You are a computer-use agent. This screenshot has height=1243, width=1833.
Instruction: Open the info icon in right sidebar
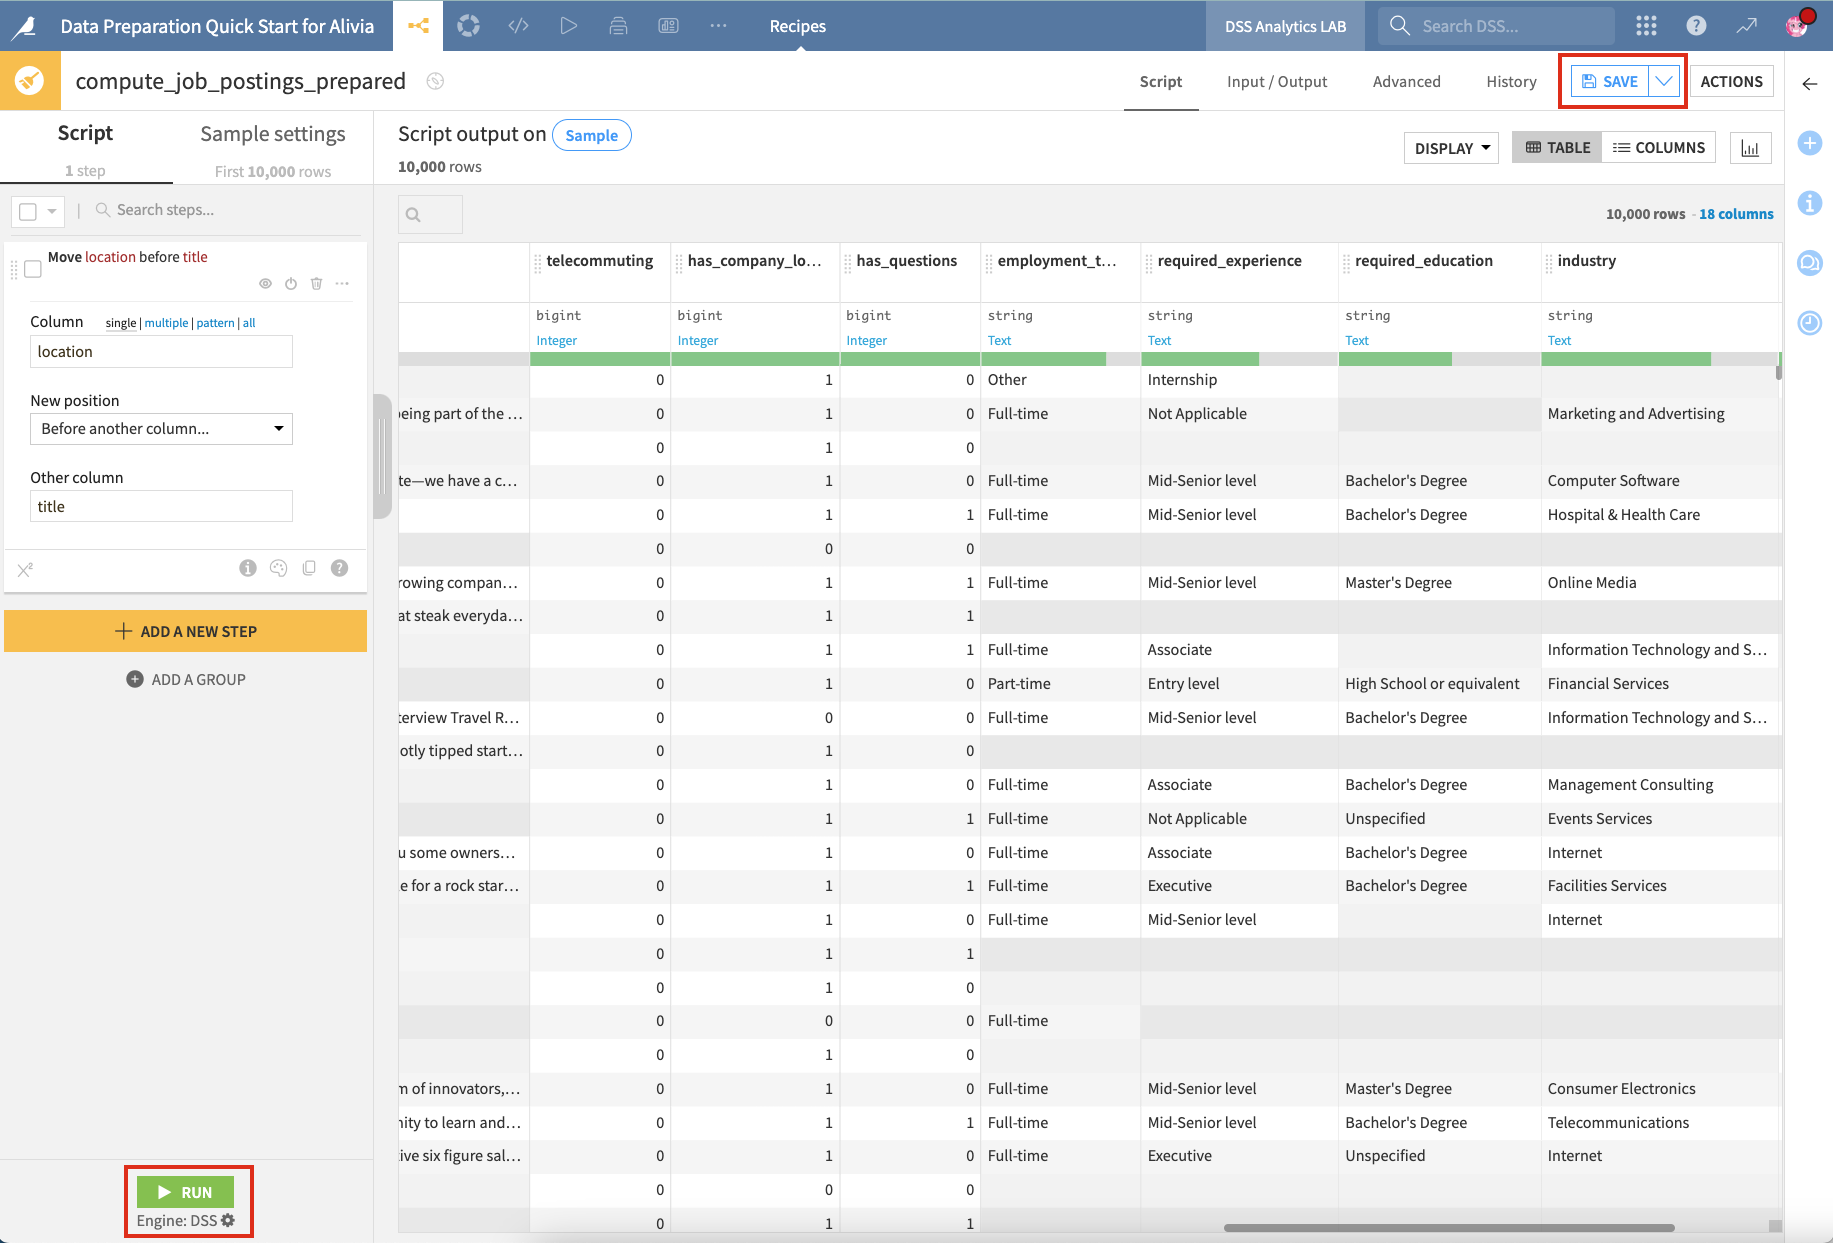[1809, 203]
